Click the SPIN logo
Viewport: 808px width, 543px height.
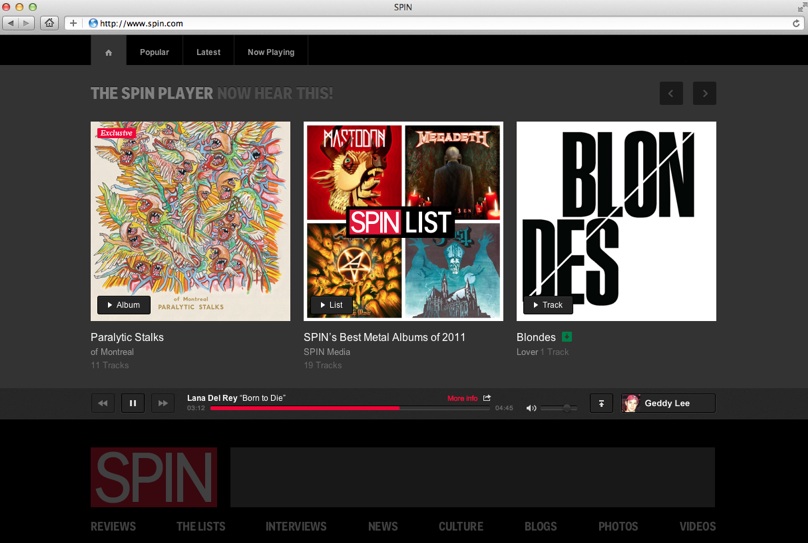point(154,477)
